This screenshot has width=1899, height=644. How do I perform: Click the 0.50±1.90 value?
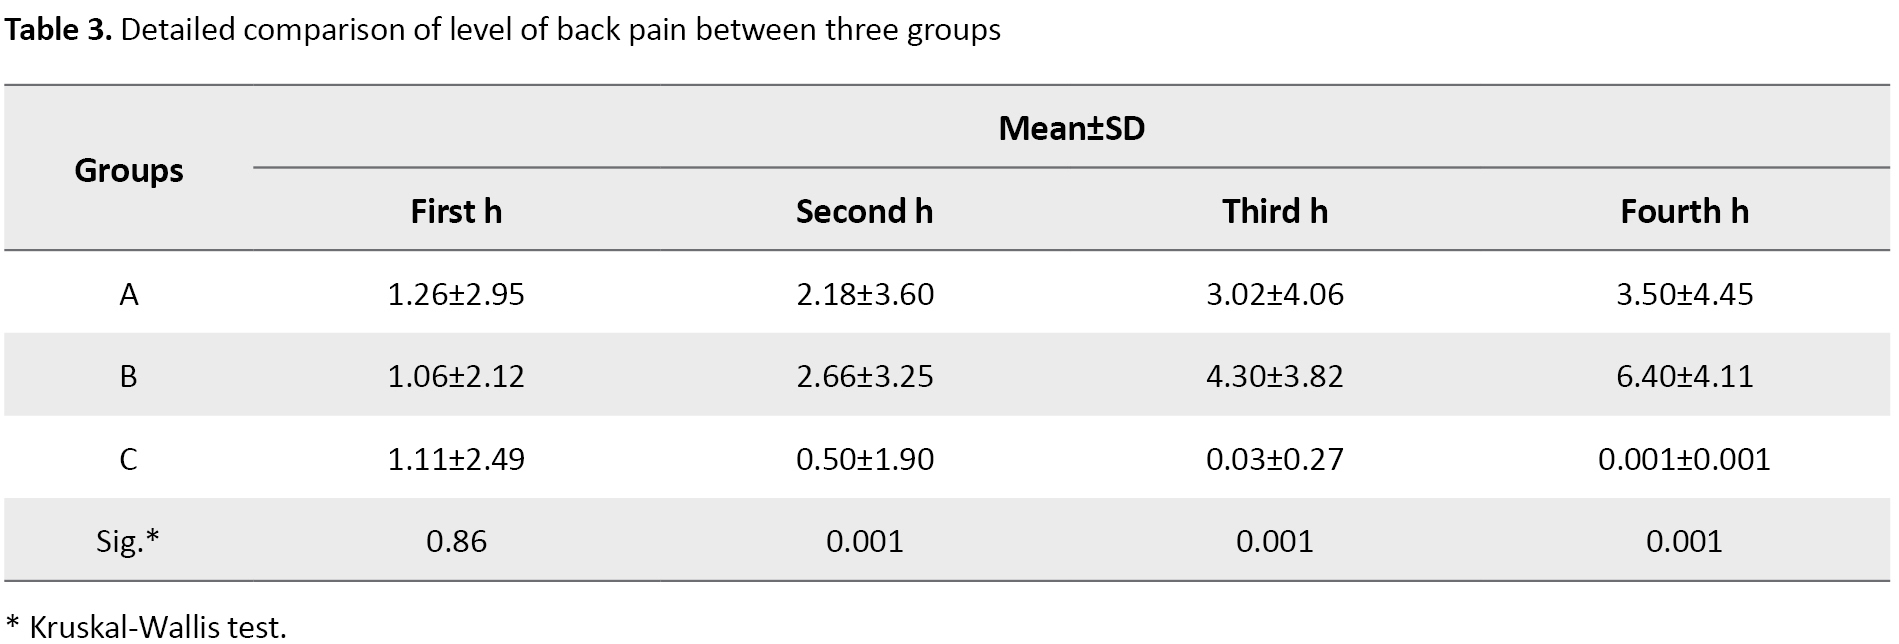[865, 459]
